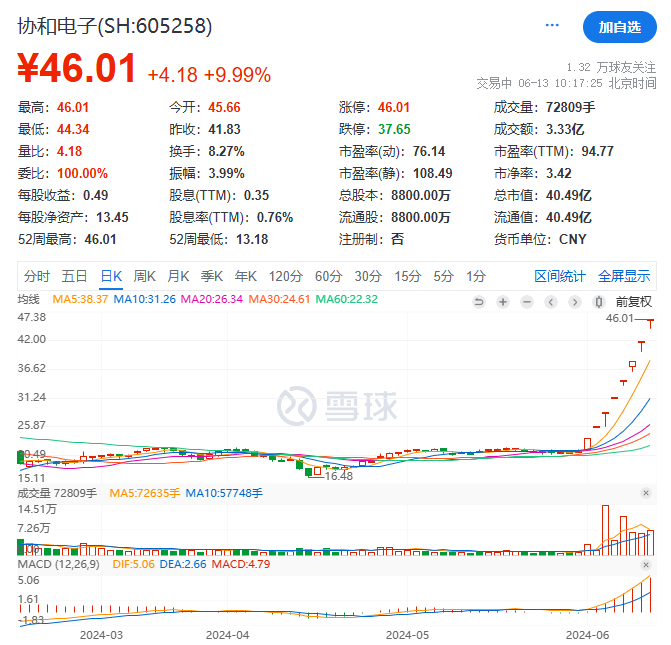The width and height of the screenshot is (671, 645).
Task: Click the 2024-05 date axis label
Action: (x=407, y=636)
